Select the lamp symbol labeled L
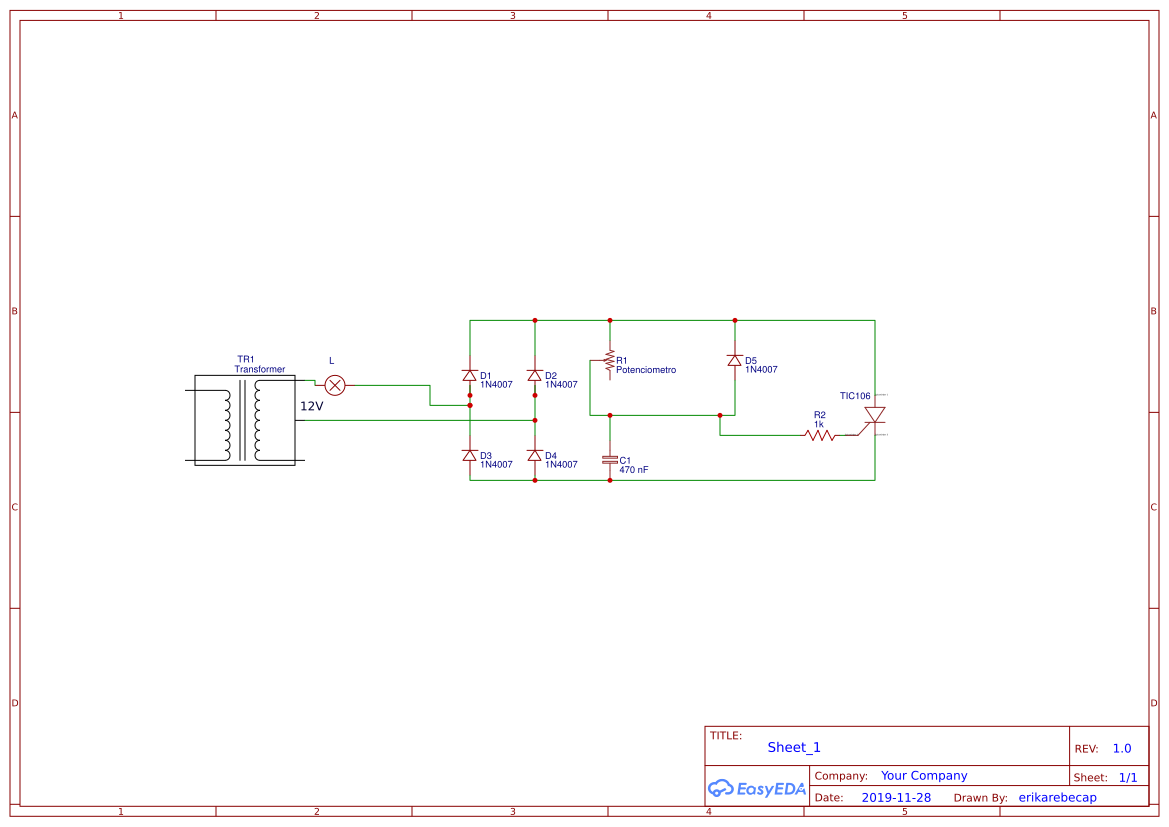Image resolution: width=1169 pixels, height=827 pixels. (x=335, y=386)
